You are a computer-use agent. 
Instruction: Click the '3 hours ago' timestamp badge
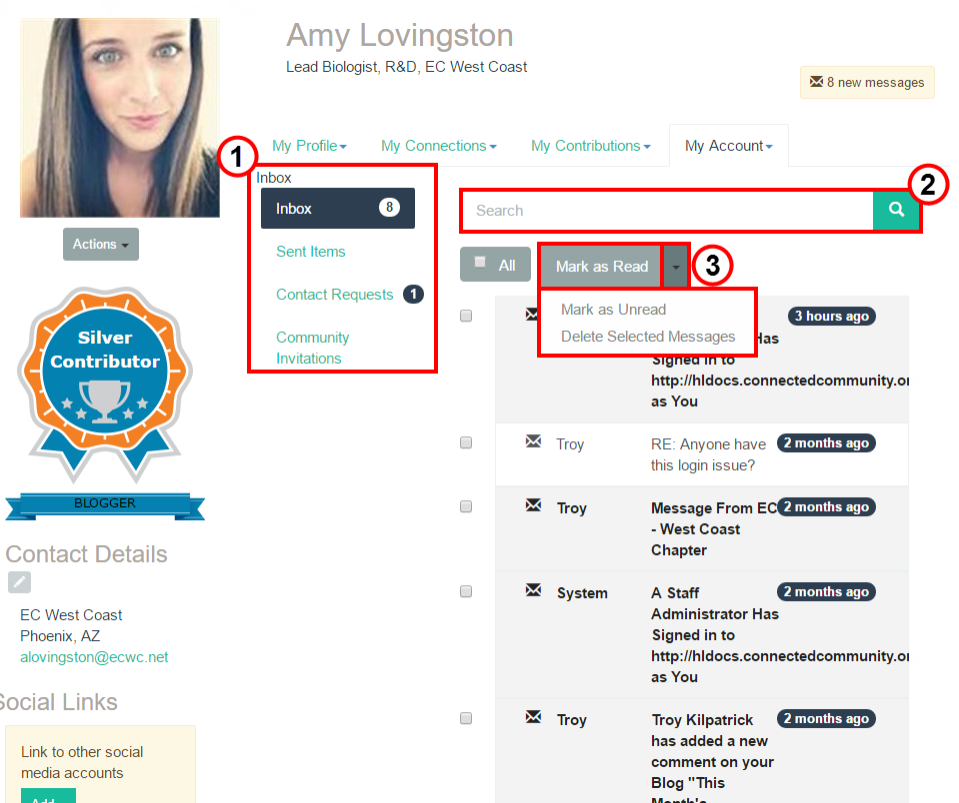pyautogui.click(x=831, y=316)
